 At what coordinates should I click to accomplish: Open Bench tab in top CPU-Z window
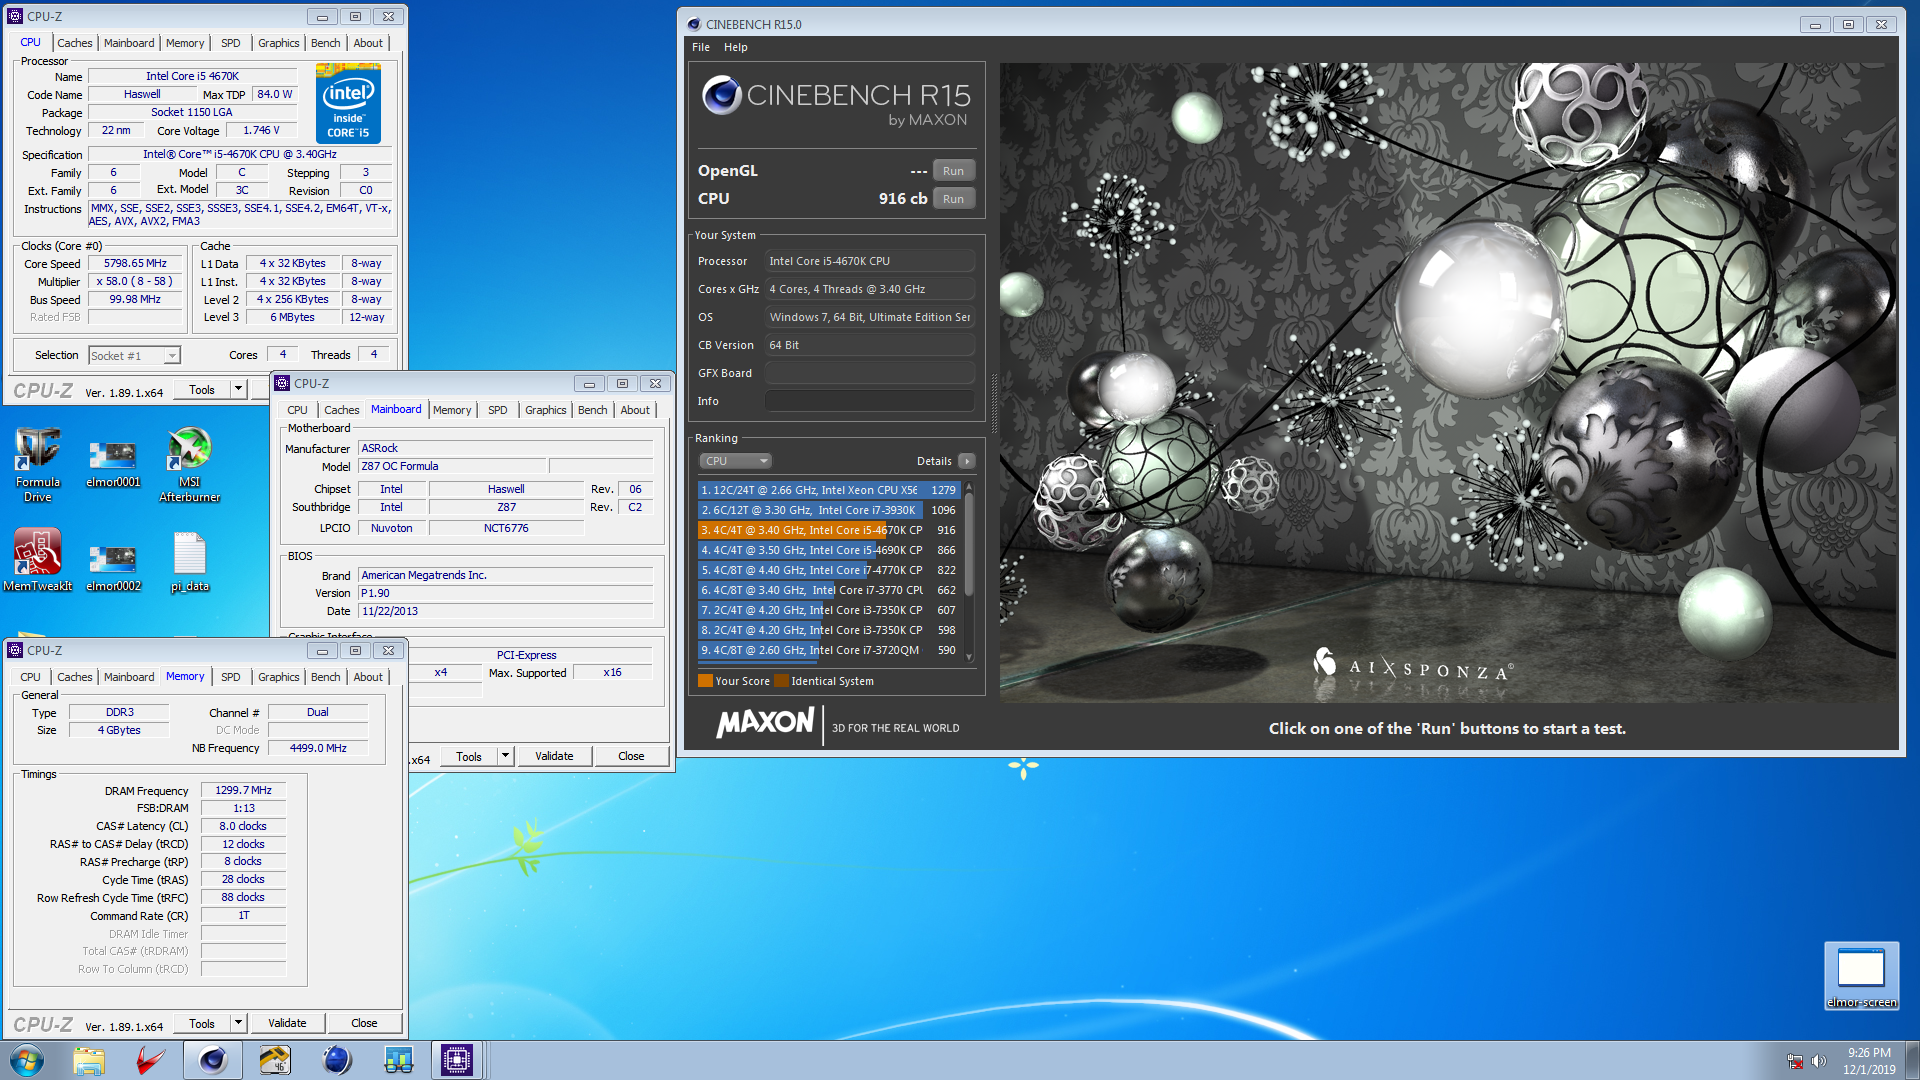pyautogui.click(x=325, y=43)
